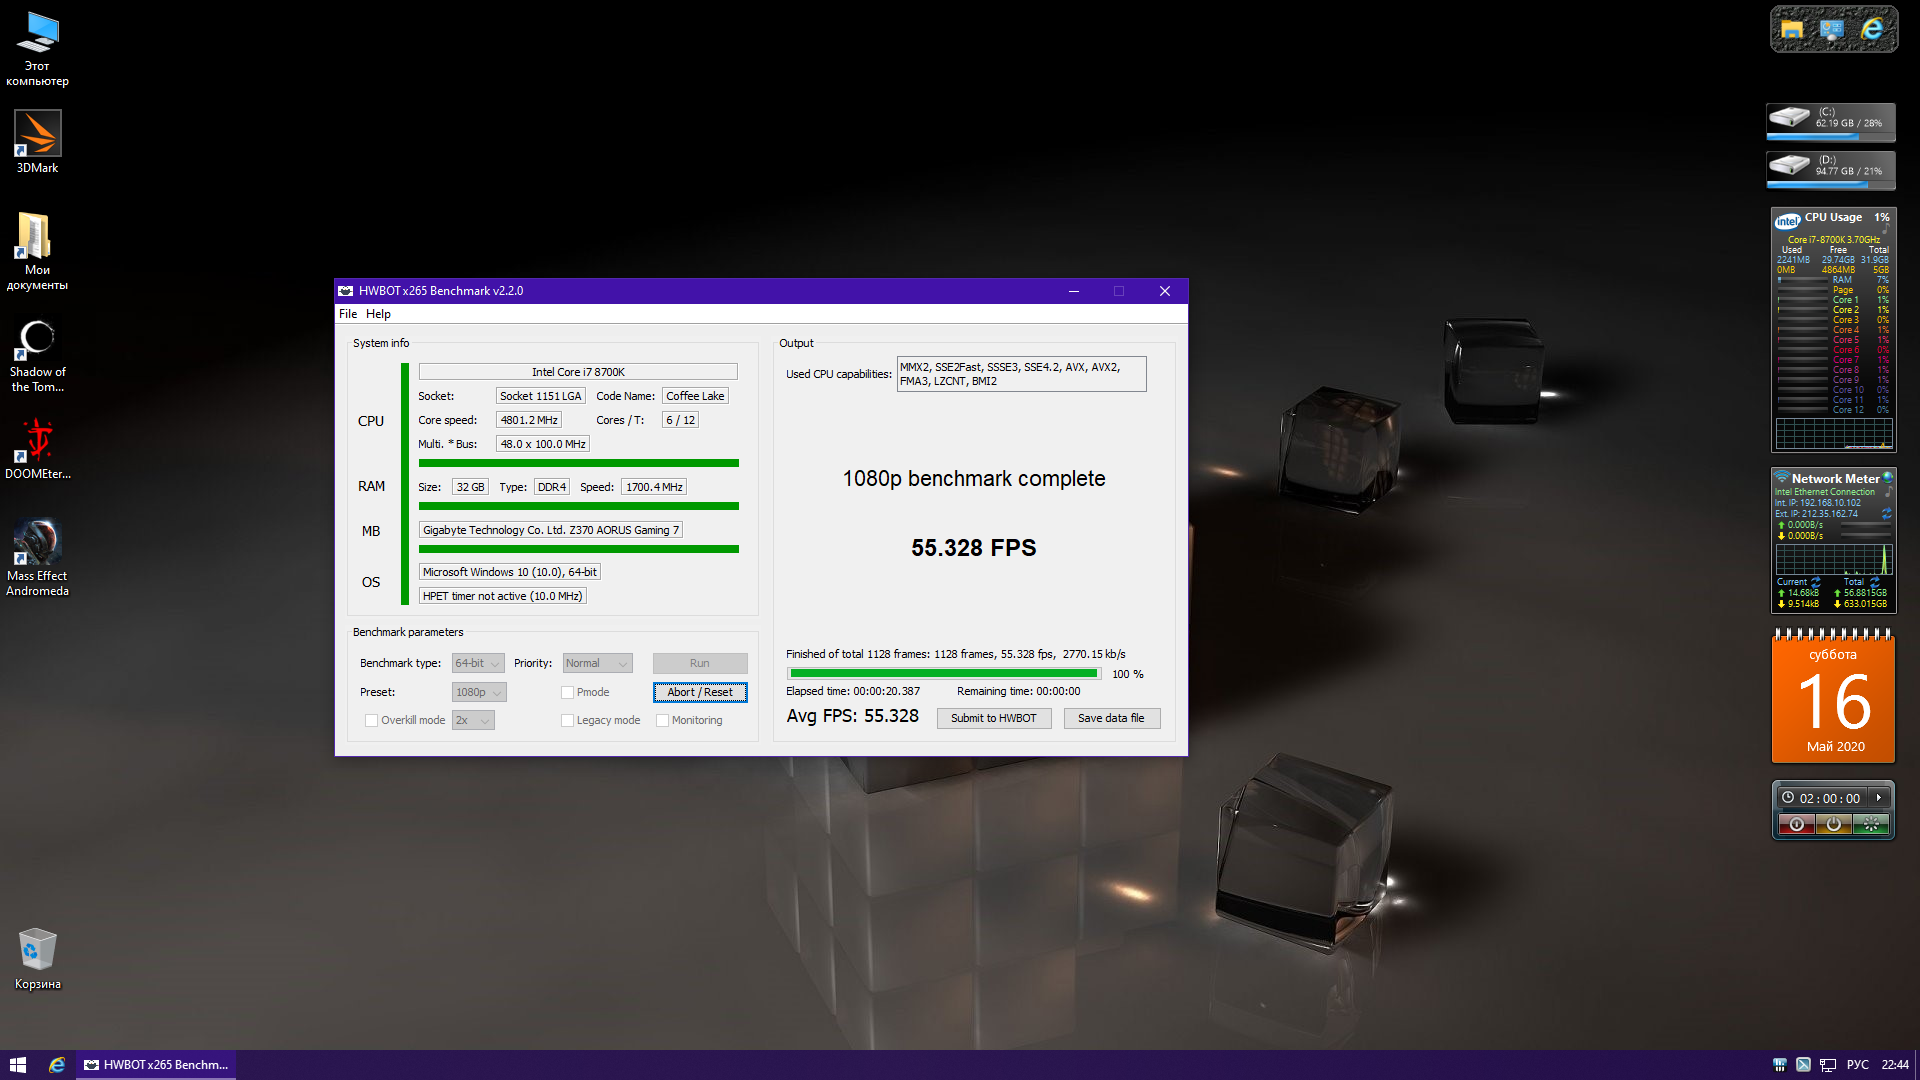The width and height of the screenshot is (1920, 1080).
Task: Click Internet Explorer icon in taskbar
Action: (57, 1065)
